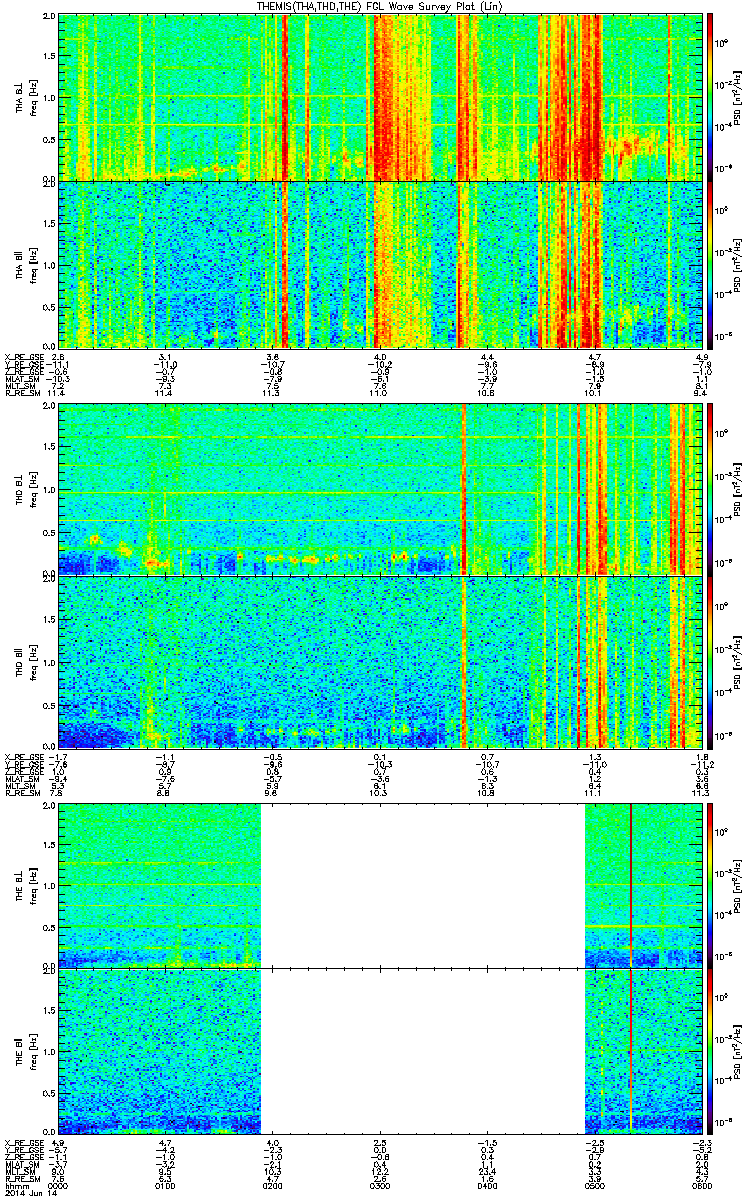Select the THA B⊥ spectrogram panel
The width and height of the screenshot is (750, 1200).
tap(380, 96)
